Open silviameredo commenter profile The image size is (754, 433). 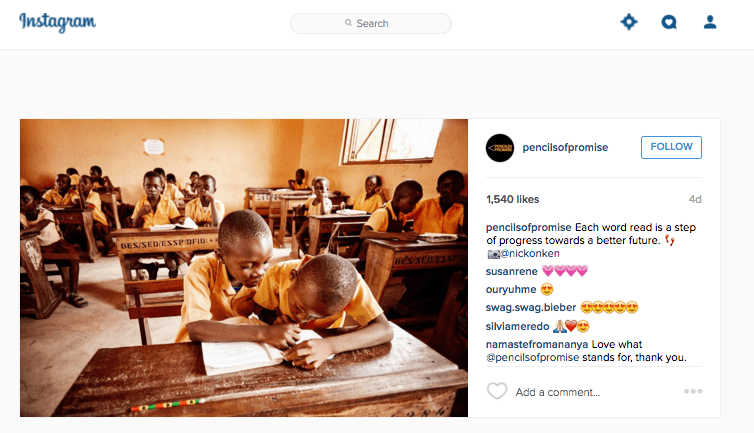point(517,326)
